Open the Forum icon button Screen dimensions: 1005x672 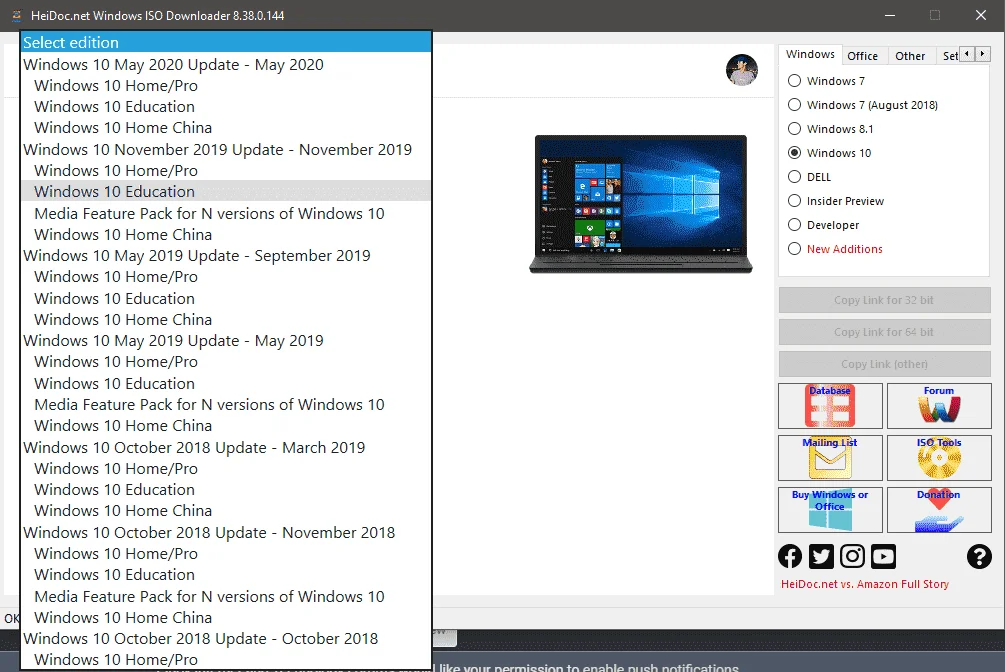[939, 405]
